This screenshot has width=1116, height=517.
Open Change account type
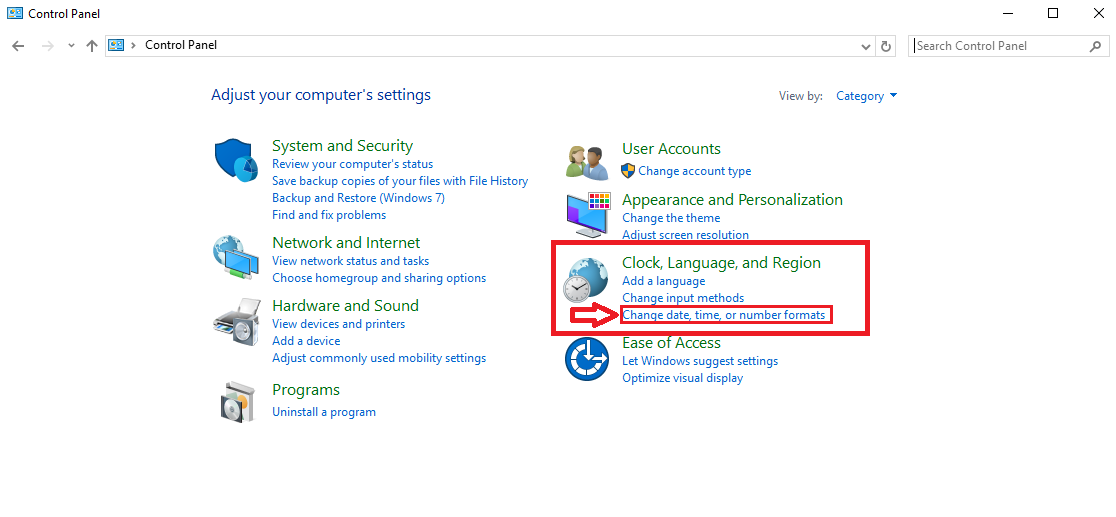coord(695,171)
